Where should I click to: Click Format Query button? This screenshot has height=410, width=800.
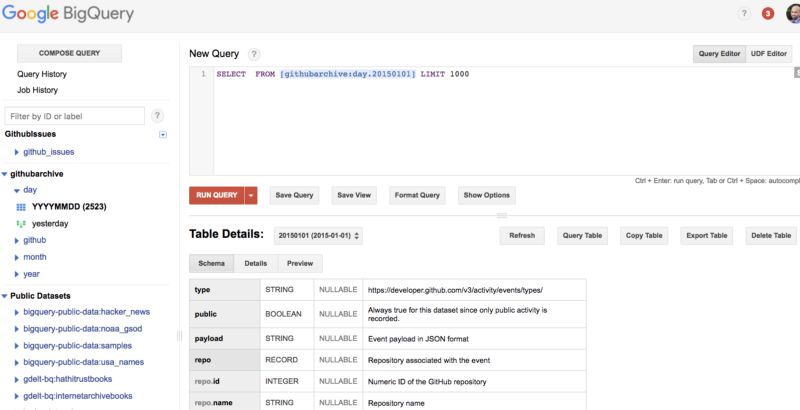tap(417, 195)
